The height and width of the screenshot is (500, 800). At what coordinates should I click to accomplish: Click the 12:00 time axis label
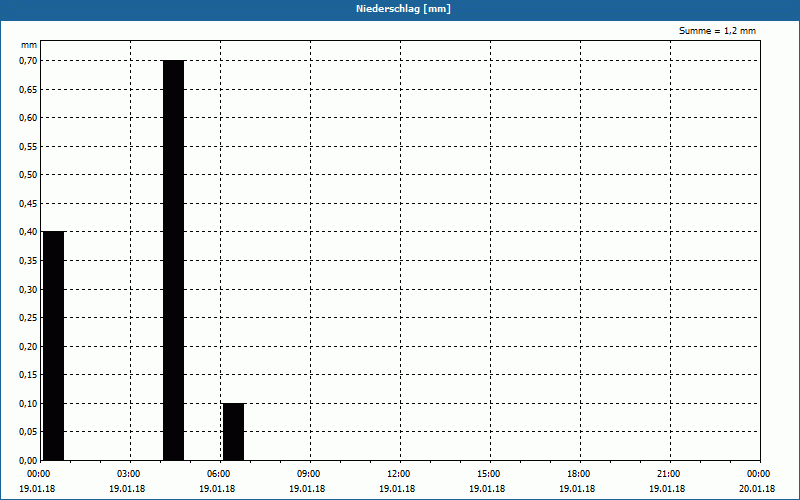(398, 474)
